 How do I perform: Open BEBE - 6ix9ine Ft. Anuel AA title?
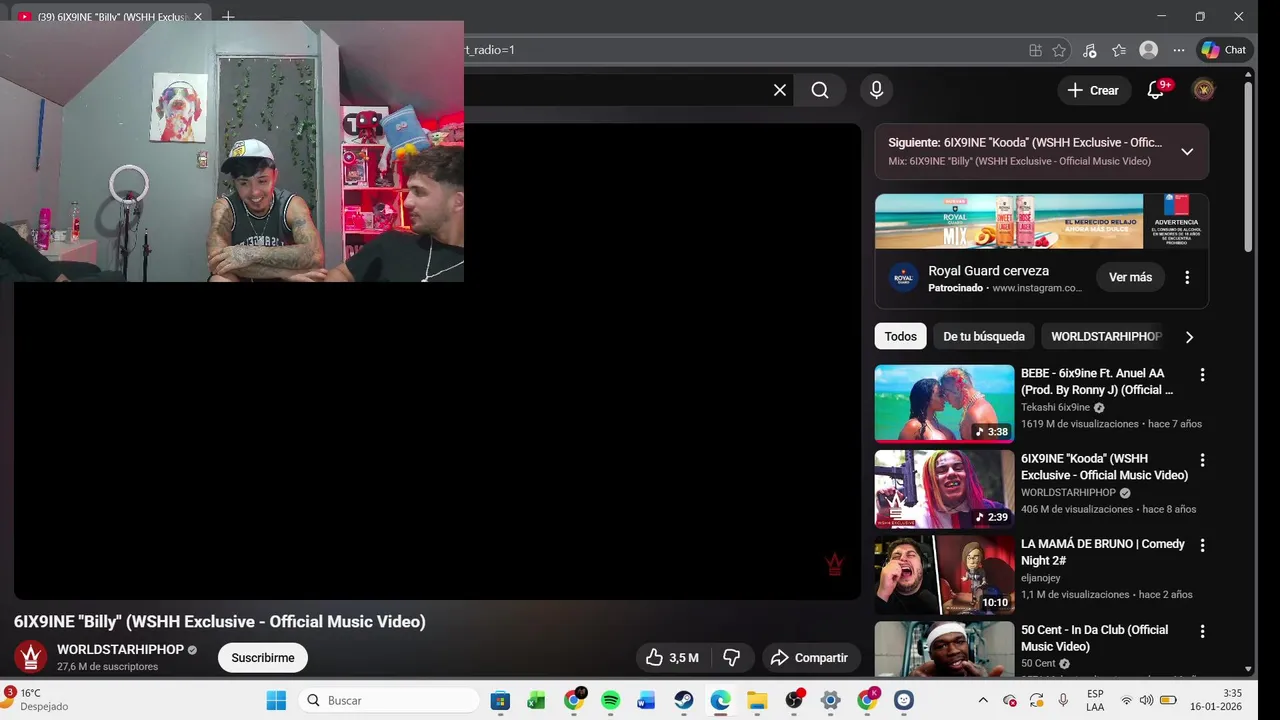(1097, 381)
